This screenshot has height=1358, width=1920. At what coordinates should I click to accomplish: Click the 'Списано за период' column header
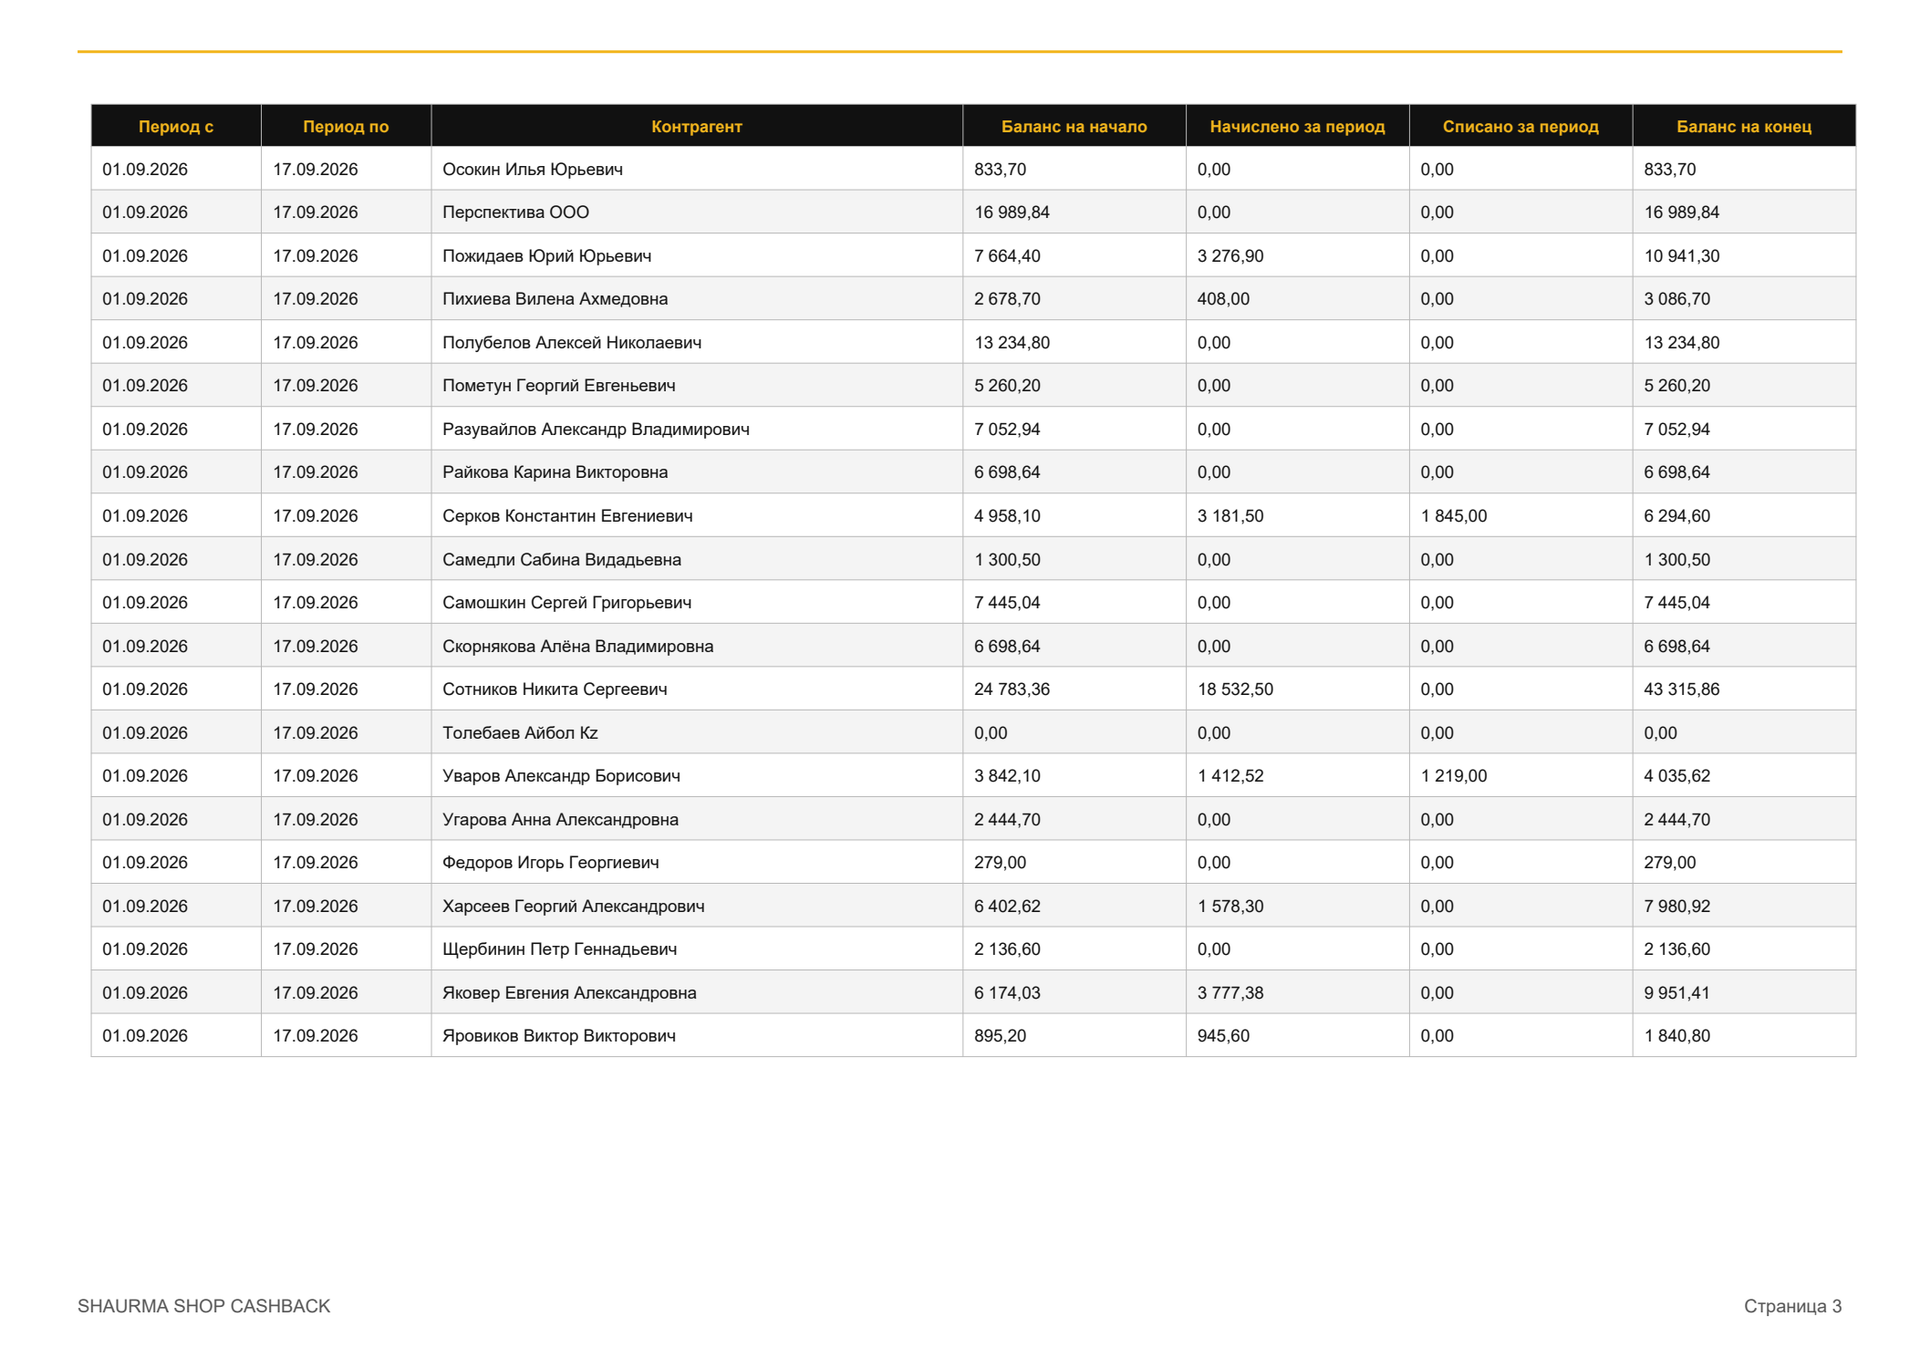1520,127
